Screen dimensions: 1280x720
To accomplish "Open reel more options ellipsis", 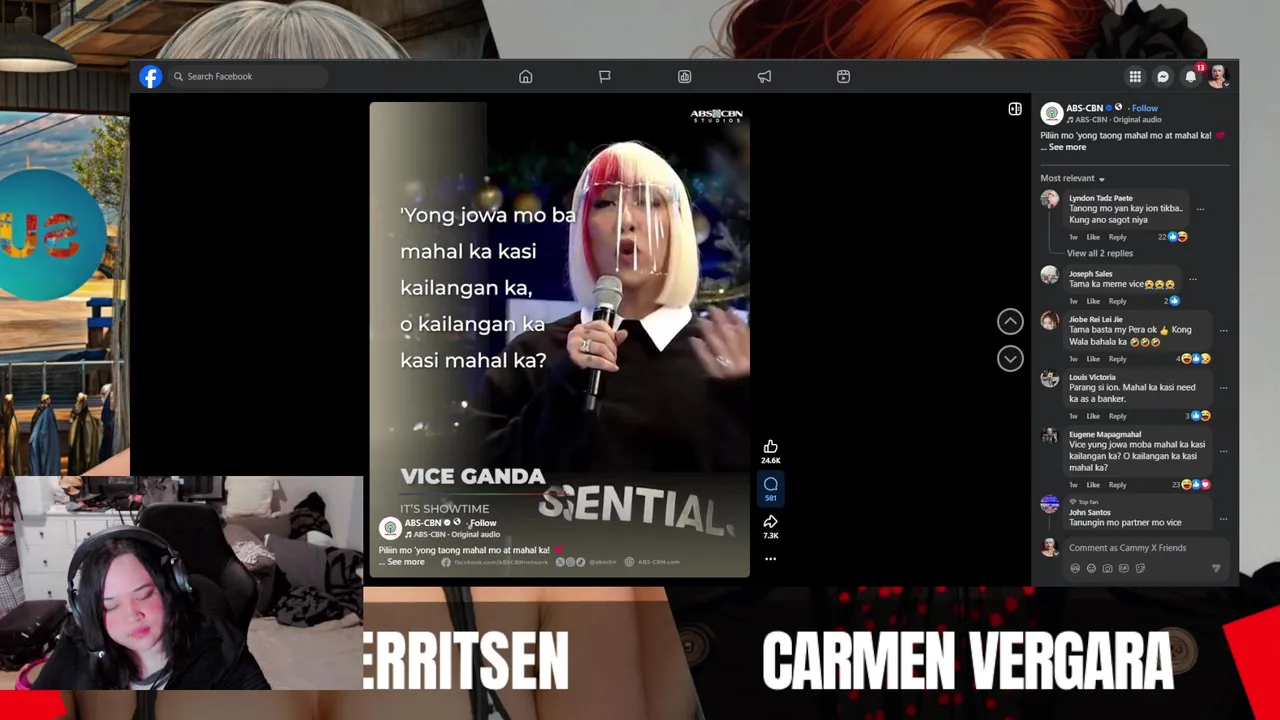I will click(771, 559).
